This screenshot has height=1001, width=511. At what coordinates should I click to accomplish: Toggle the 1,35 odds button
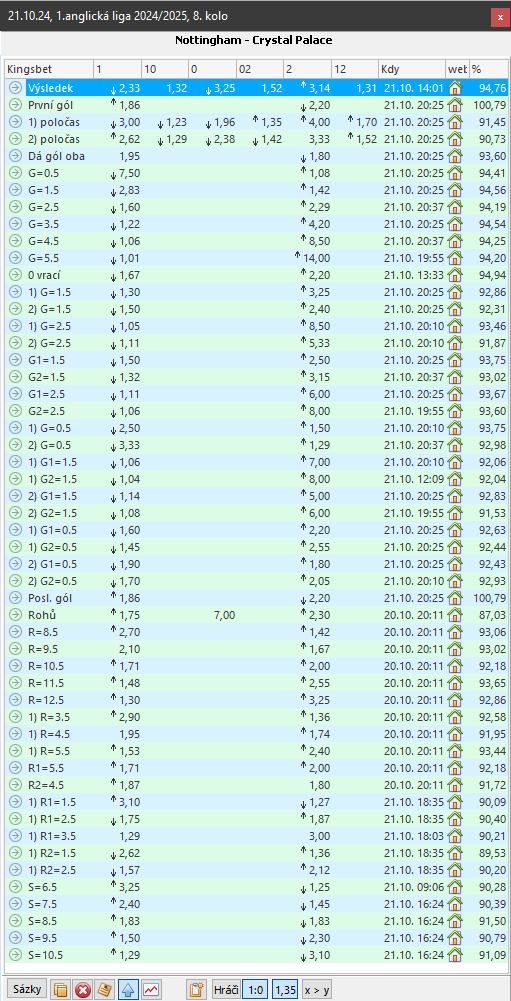click(285, 990)
